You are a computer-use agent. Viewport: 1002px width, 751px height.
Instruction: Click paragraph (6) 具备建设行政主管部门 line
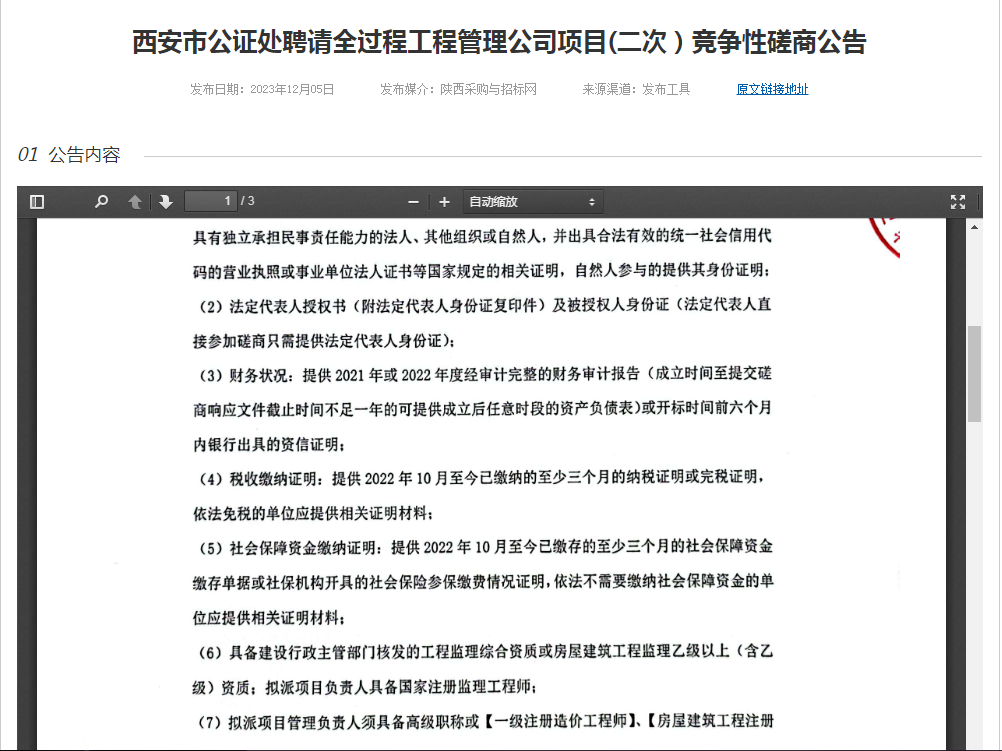click(485, 652)
